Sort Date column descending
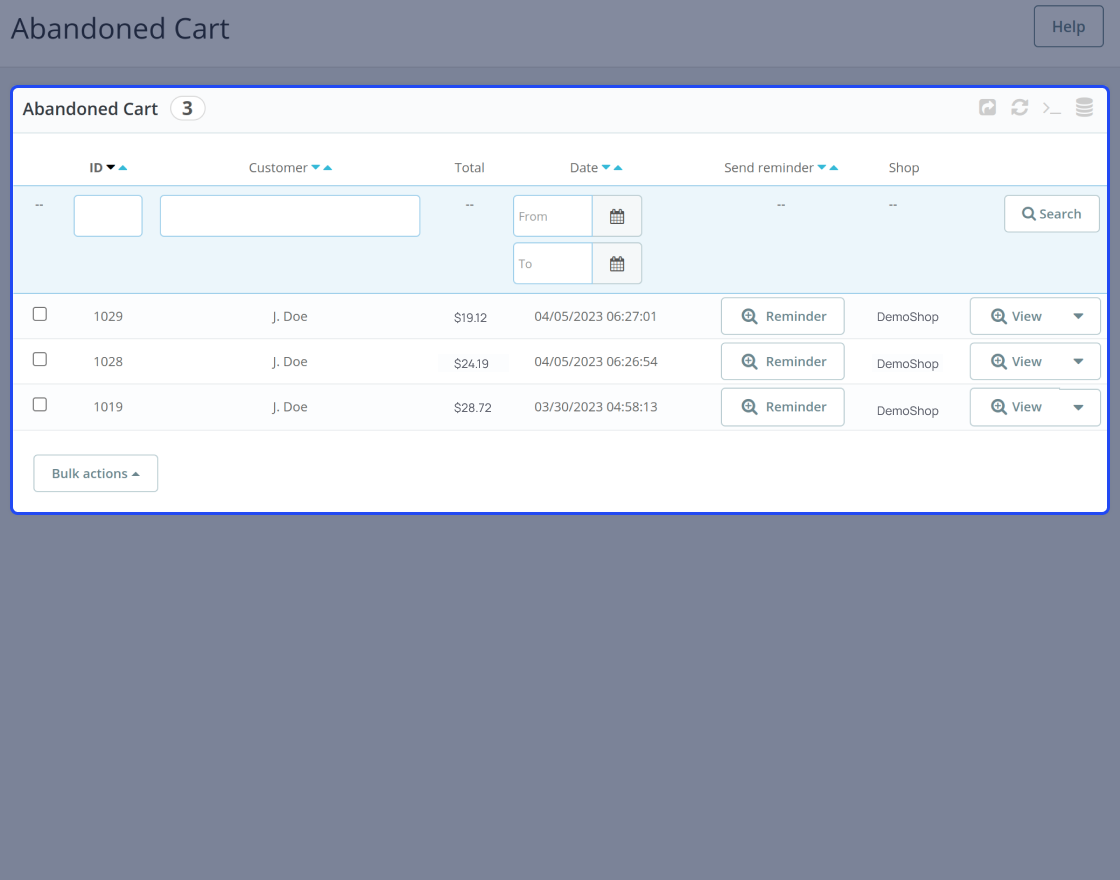This screenshot has width=1120, height=880. click(x=606, y=167)
